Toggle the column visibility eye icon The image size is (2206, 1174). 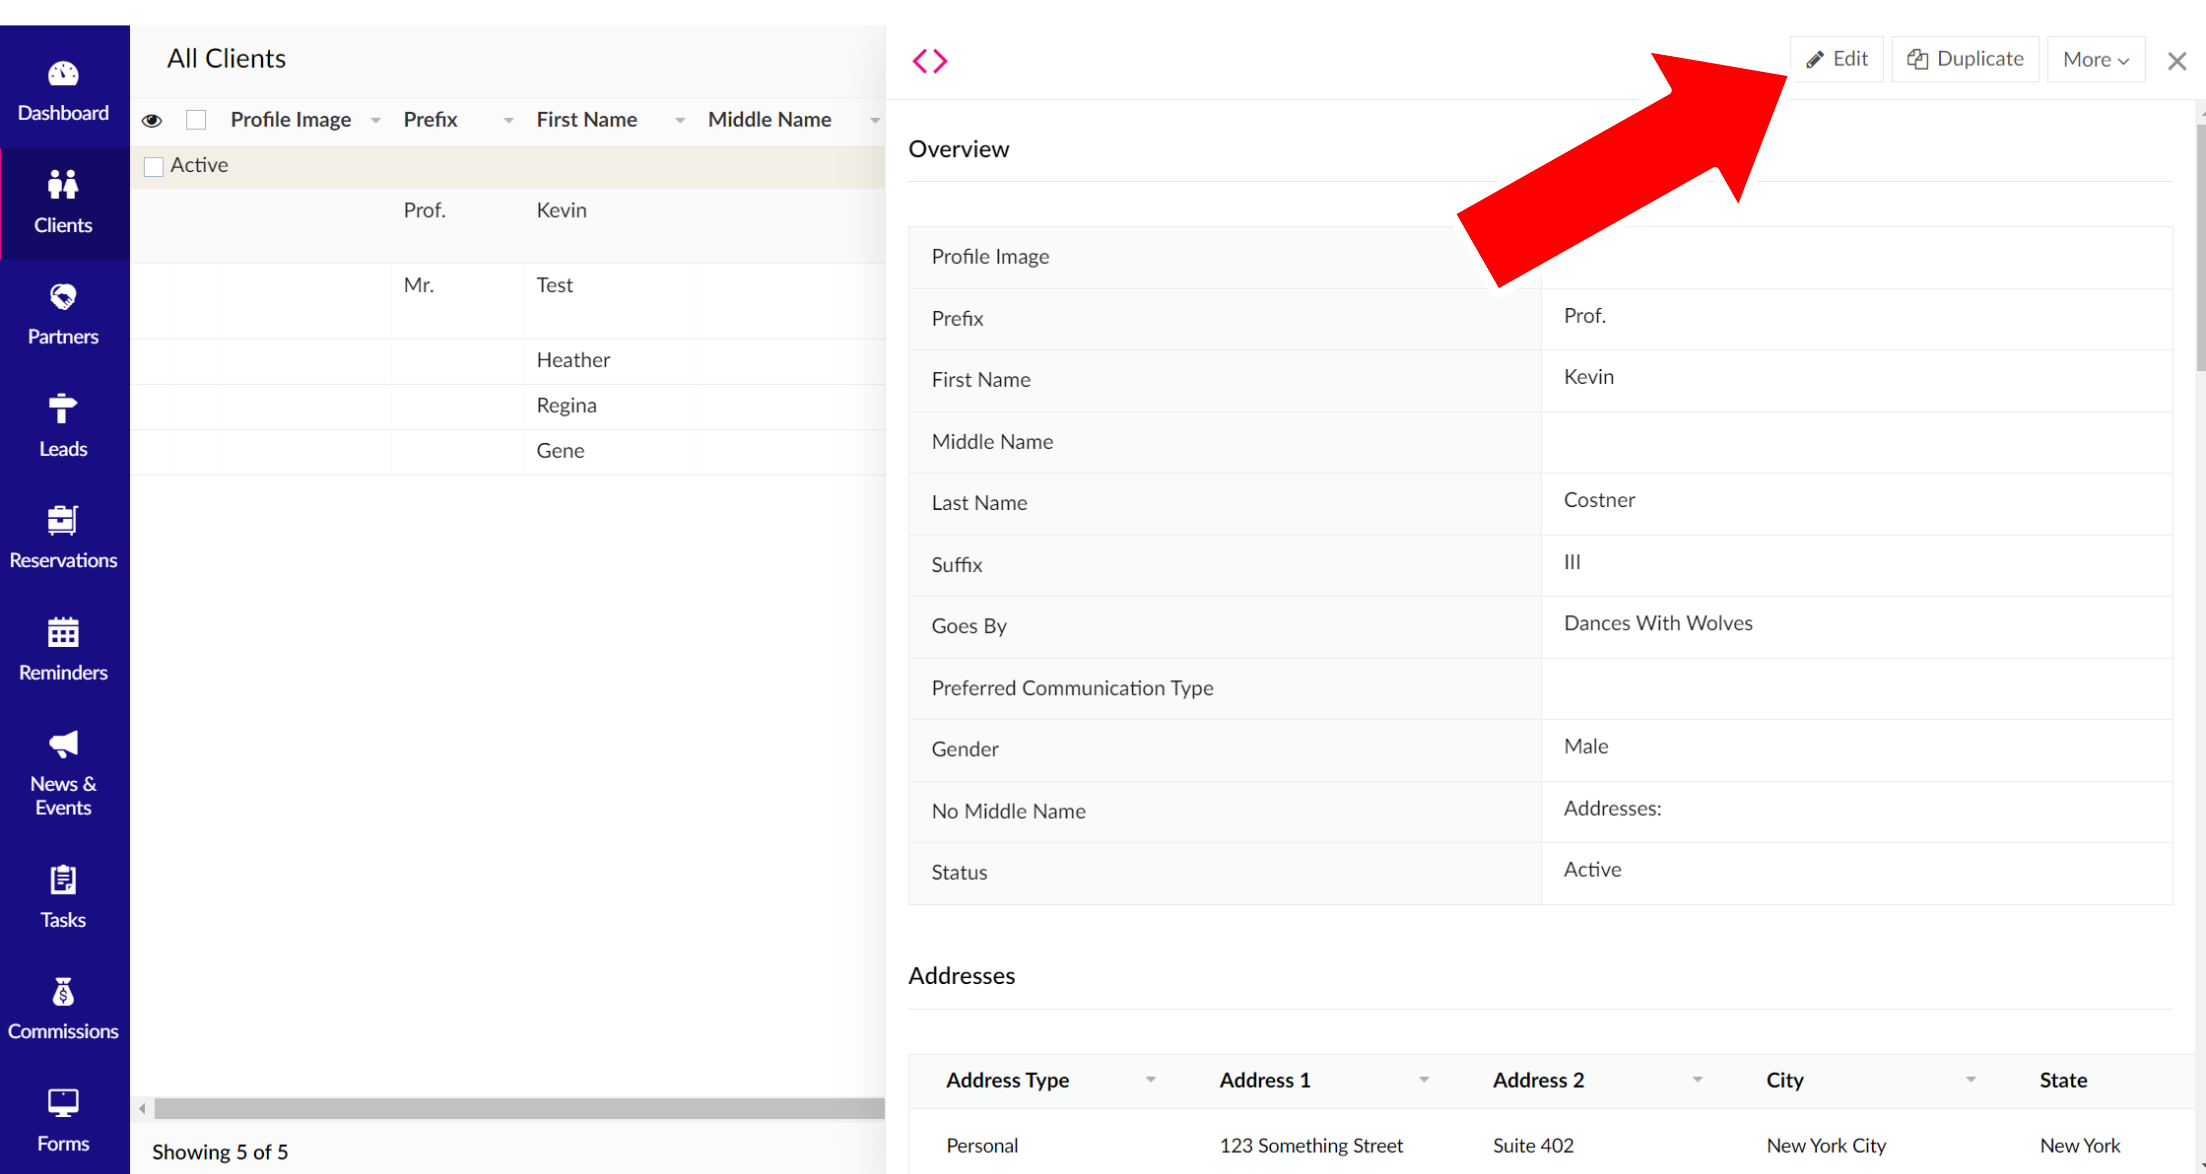(x=152, y=121)
